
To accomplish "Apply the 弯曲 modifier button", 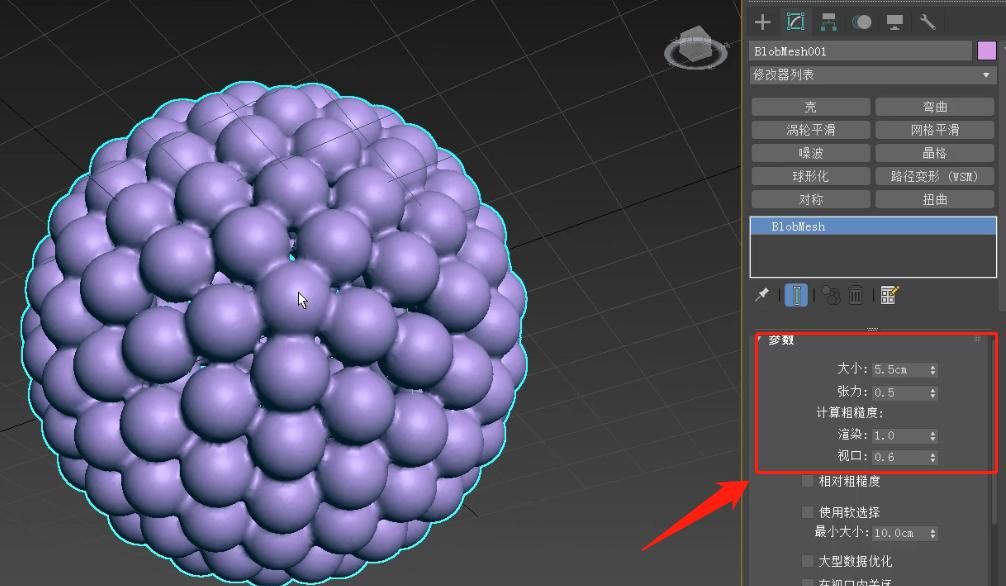I will (x=935, y=107).
